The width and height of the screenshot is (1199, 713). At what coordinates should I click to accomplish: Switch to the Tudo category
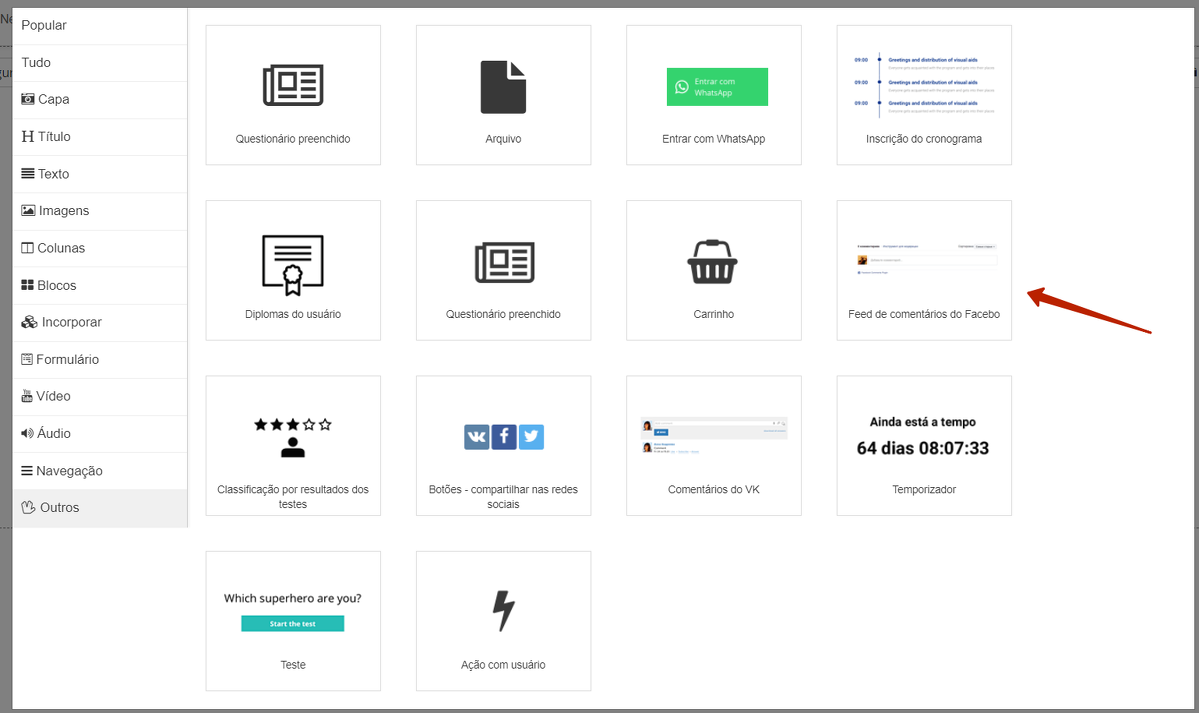pyautogui.click(x=36, y=62)
